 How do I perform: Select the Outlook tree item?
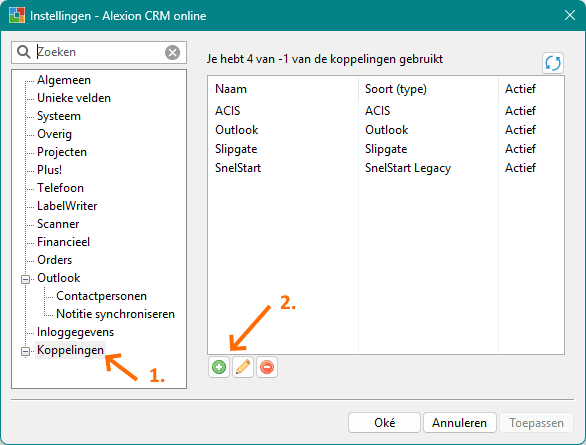click(59, 278)
